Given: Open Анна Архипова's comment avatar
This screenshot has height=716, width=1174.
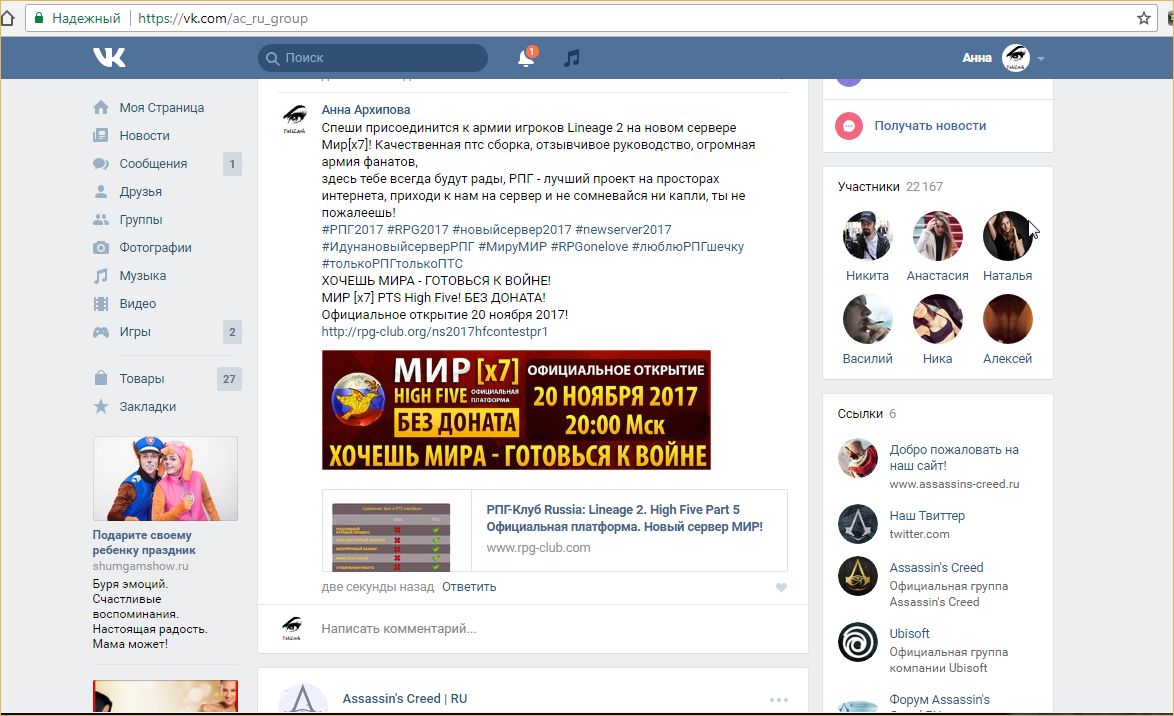Looking at the screenshot, I should [294, 118].
